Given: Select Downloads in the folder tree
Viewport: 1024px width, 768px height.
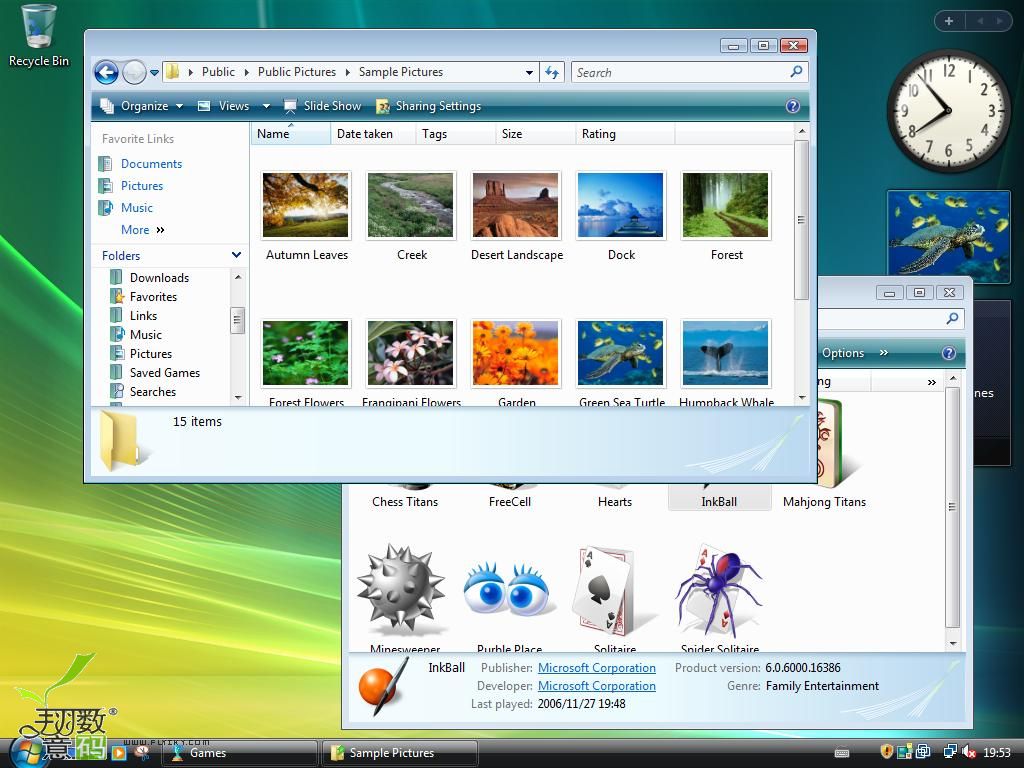Looking at the screenshot, I should (159, 278).
